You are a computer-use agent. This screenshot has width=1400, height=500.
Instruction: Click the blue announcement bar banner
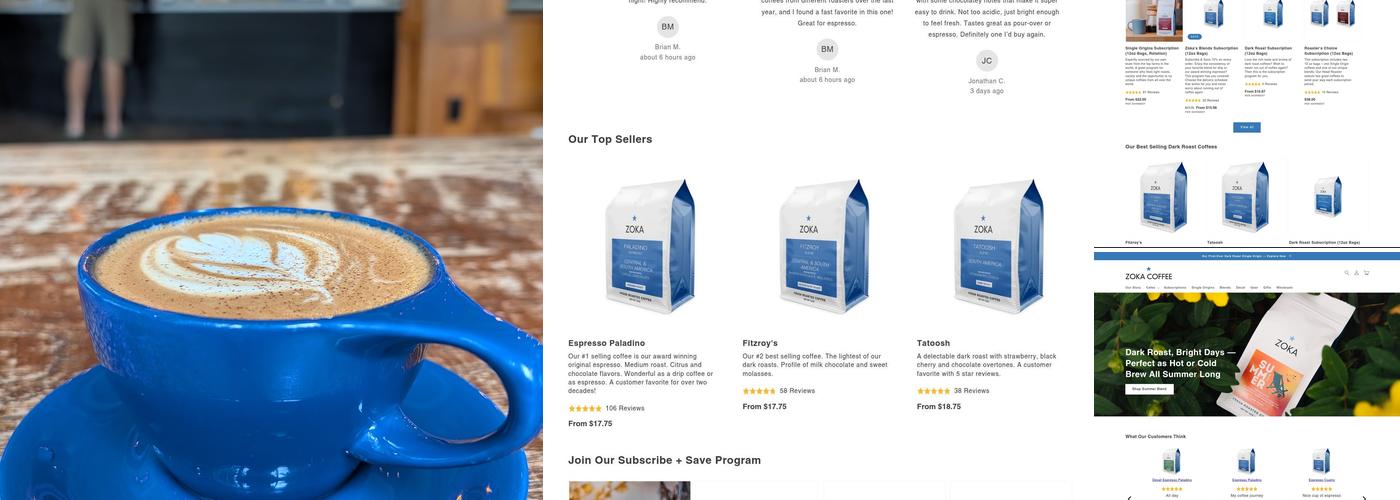(1247, 256)
